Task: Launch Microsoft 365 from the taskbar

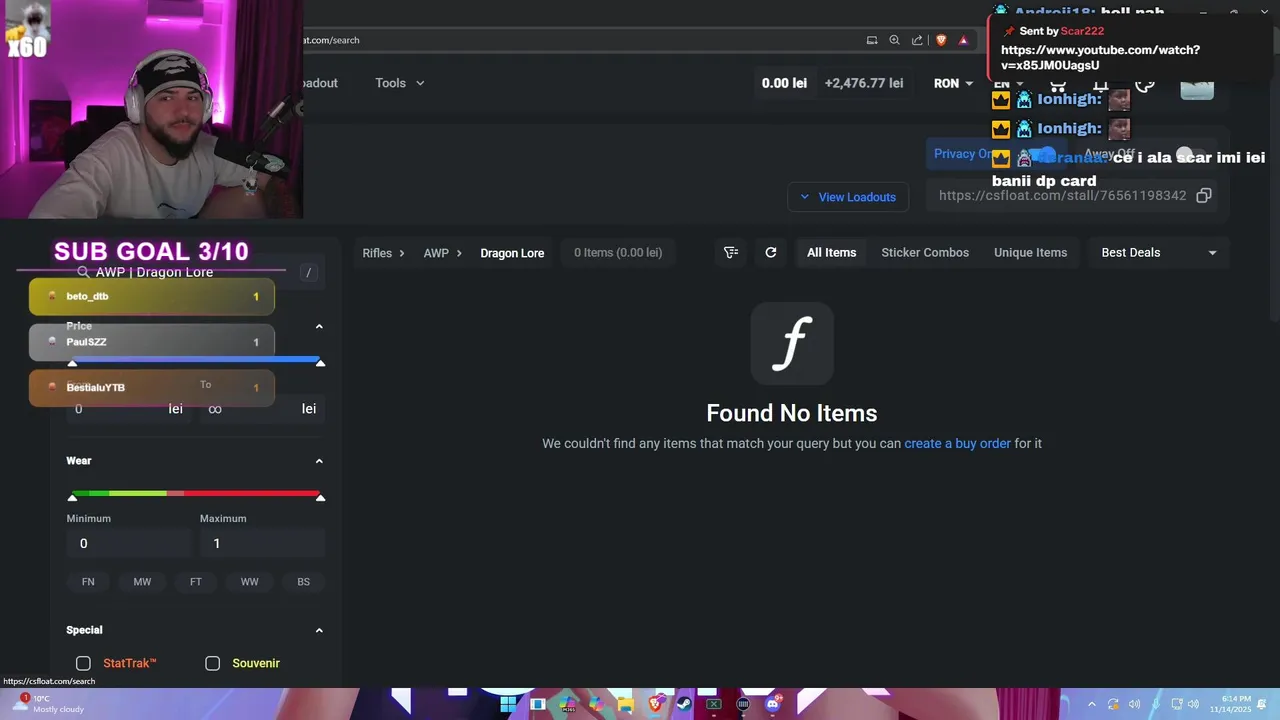Action: tap(568, 704)
